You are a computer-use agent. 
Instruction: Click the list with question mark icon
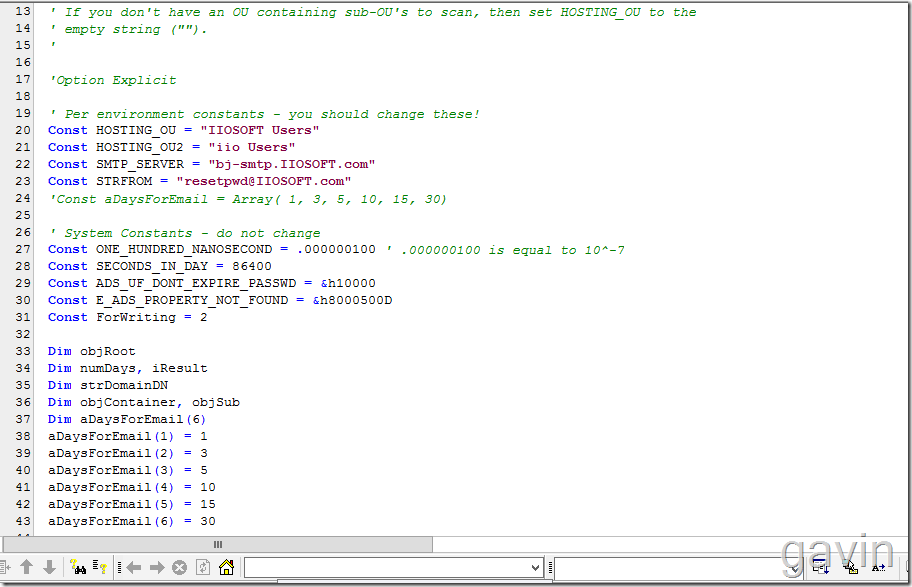click(x=100, y=567)
